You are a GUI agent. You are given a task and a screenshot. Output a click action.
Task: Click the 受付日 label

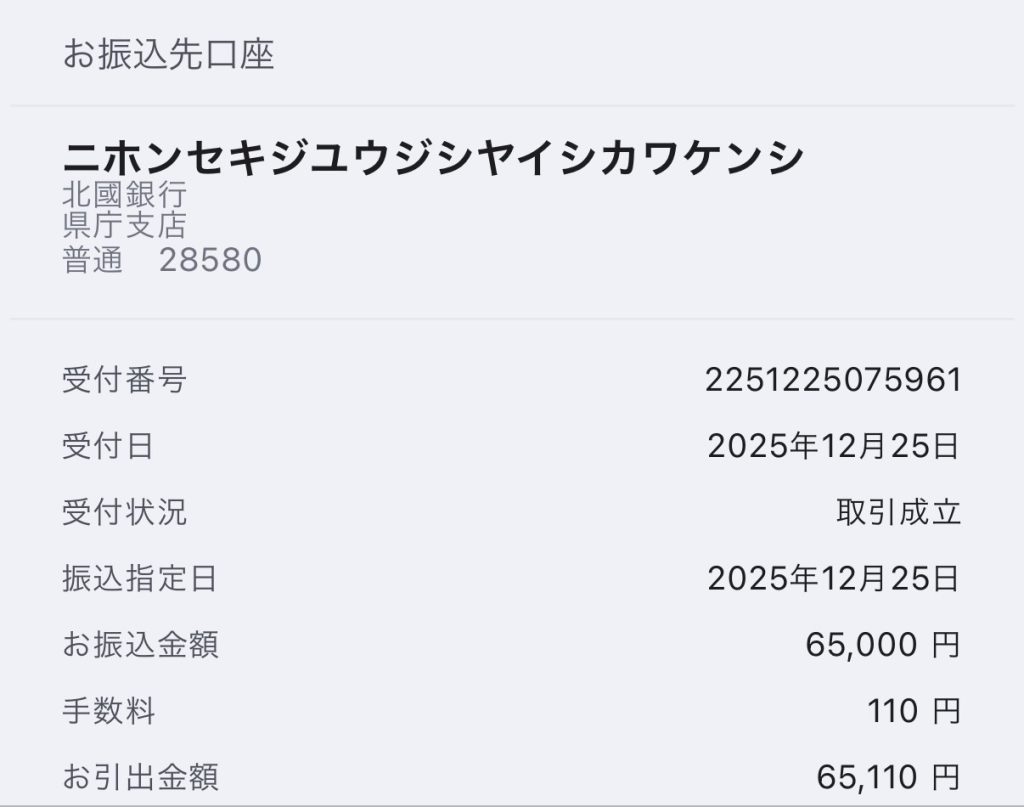coord(108,446)
